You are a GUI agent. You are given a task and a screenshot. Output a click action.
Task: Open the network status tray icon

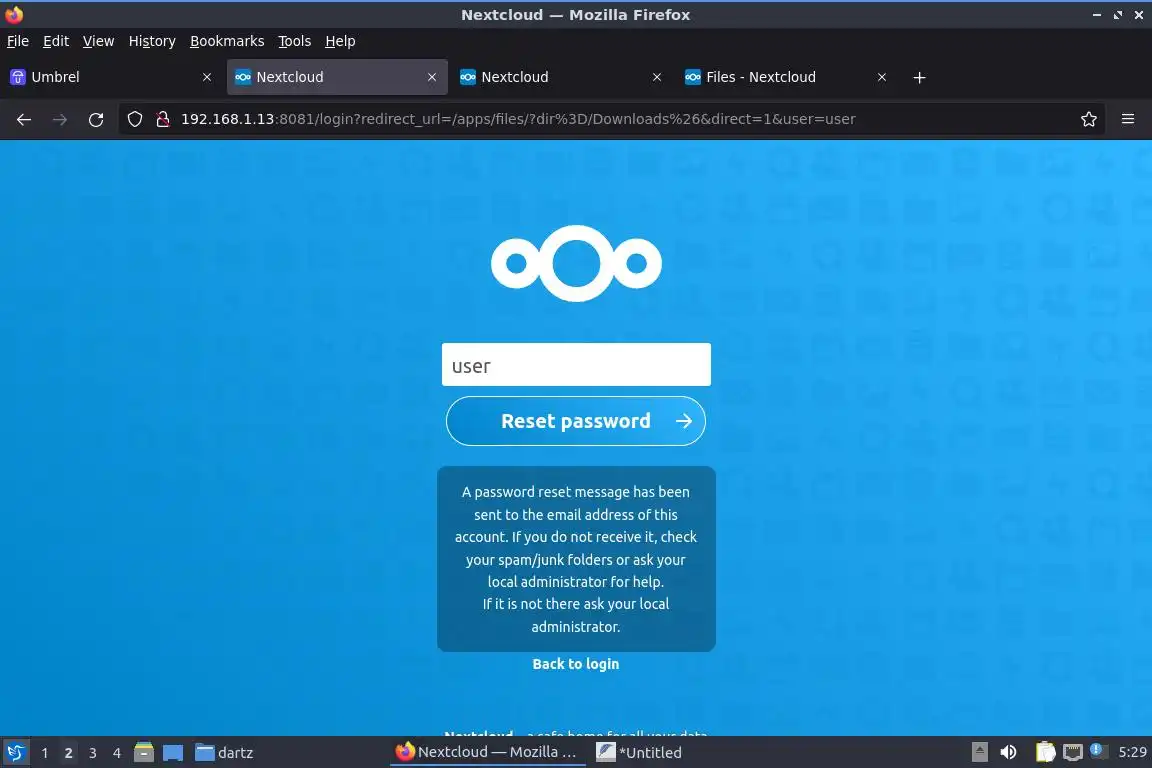(1073, 753)
